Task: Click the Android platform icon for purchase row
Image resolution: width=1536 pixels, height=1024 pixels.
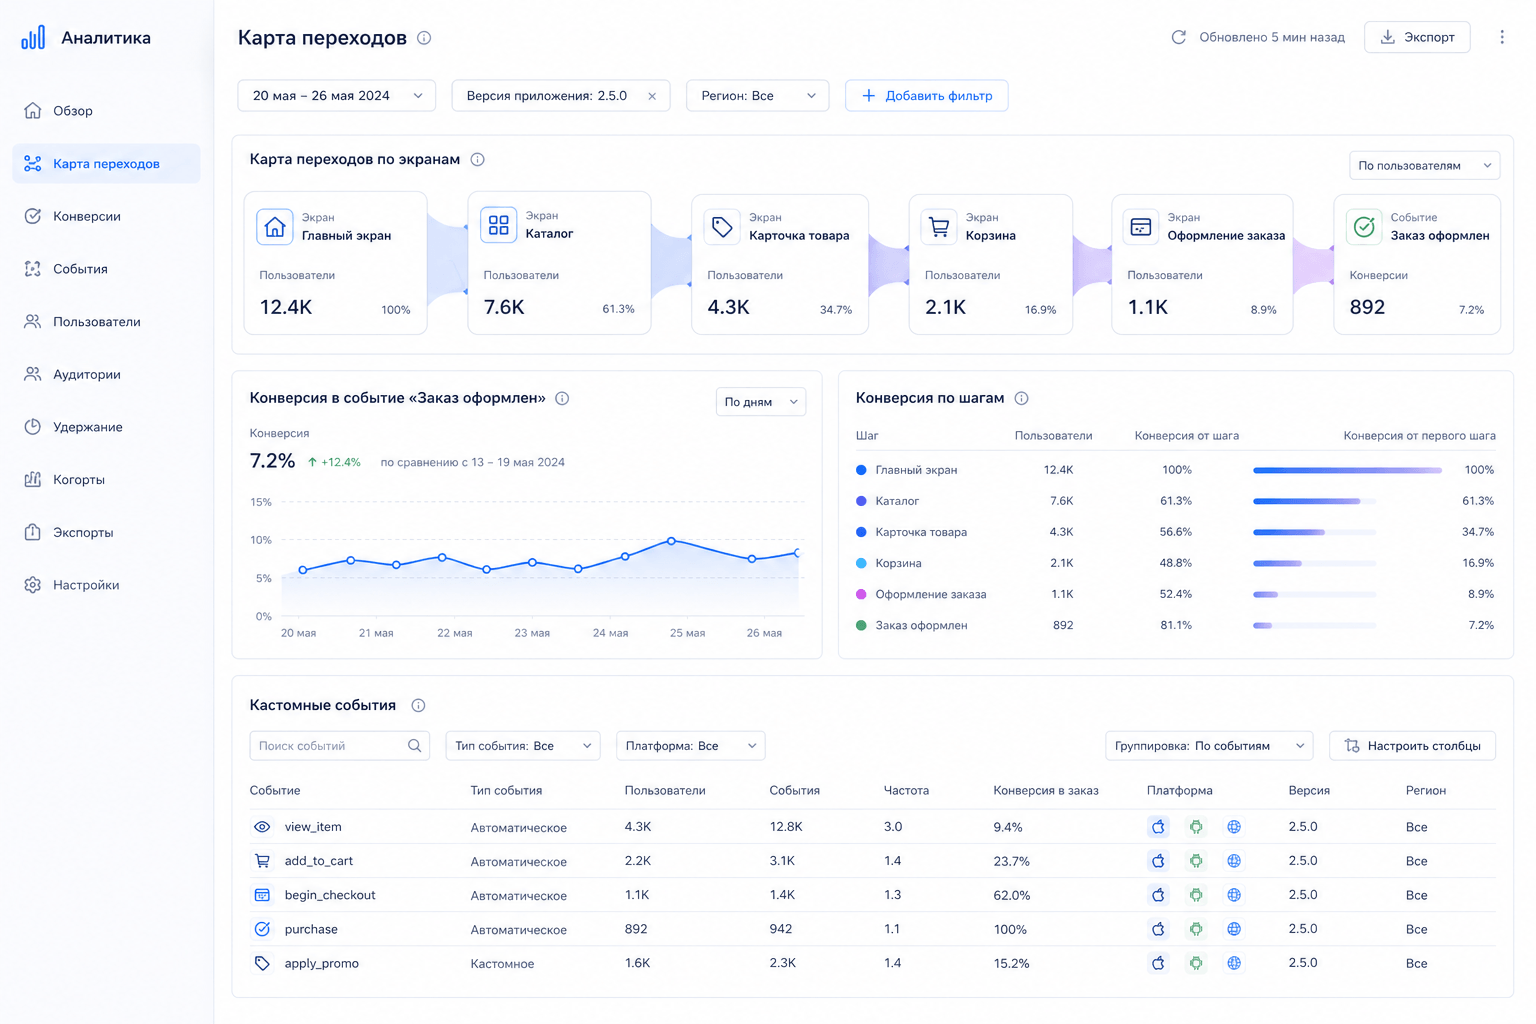Action: 1196,929
